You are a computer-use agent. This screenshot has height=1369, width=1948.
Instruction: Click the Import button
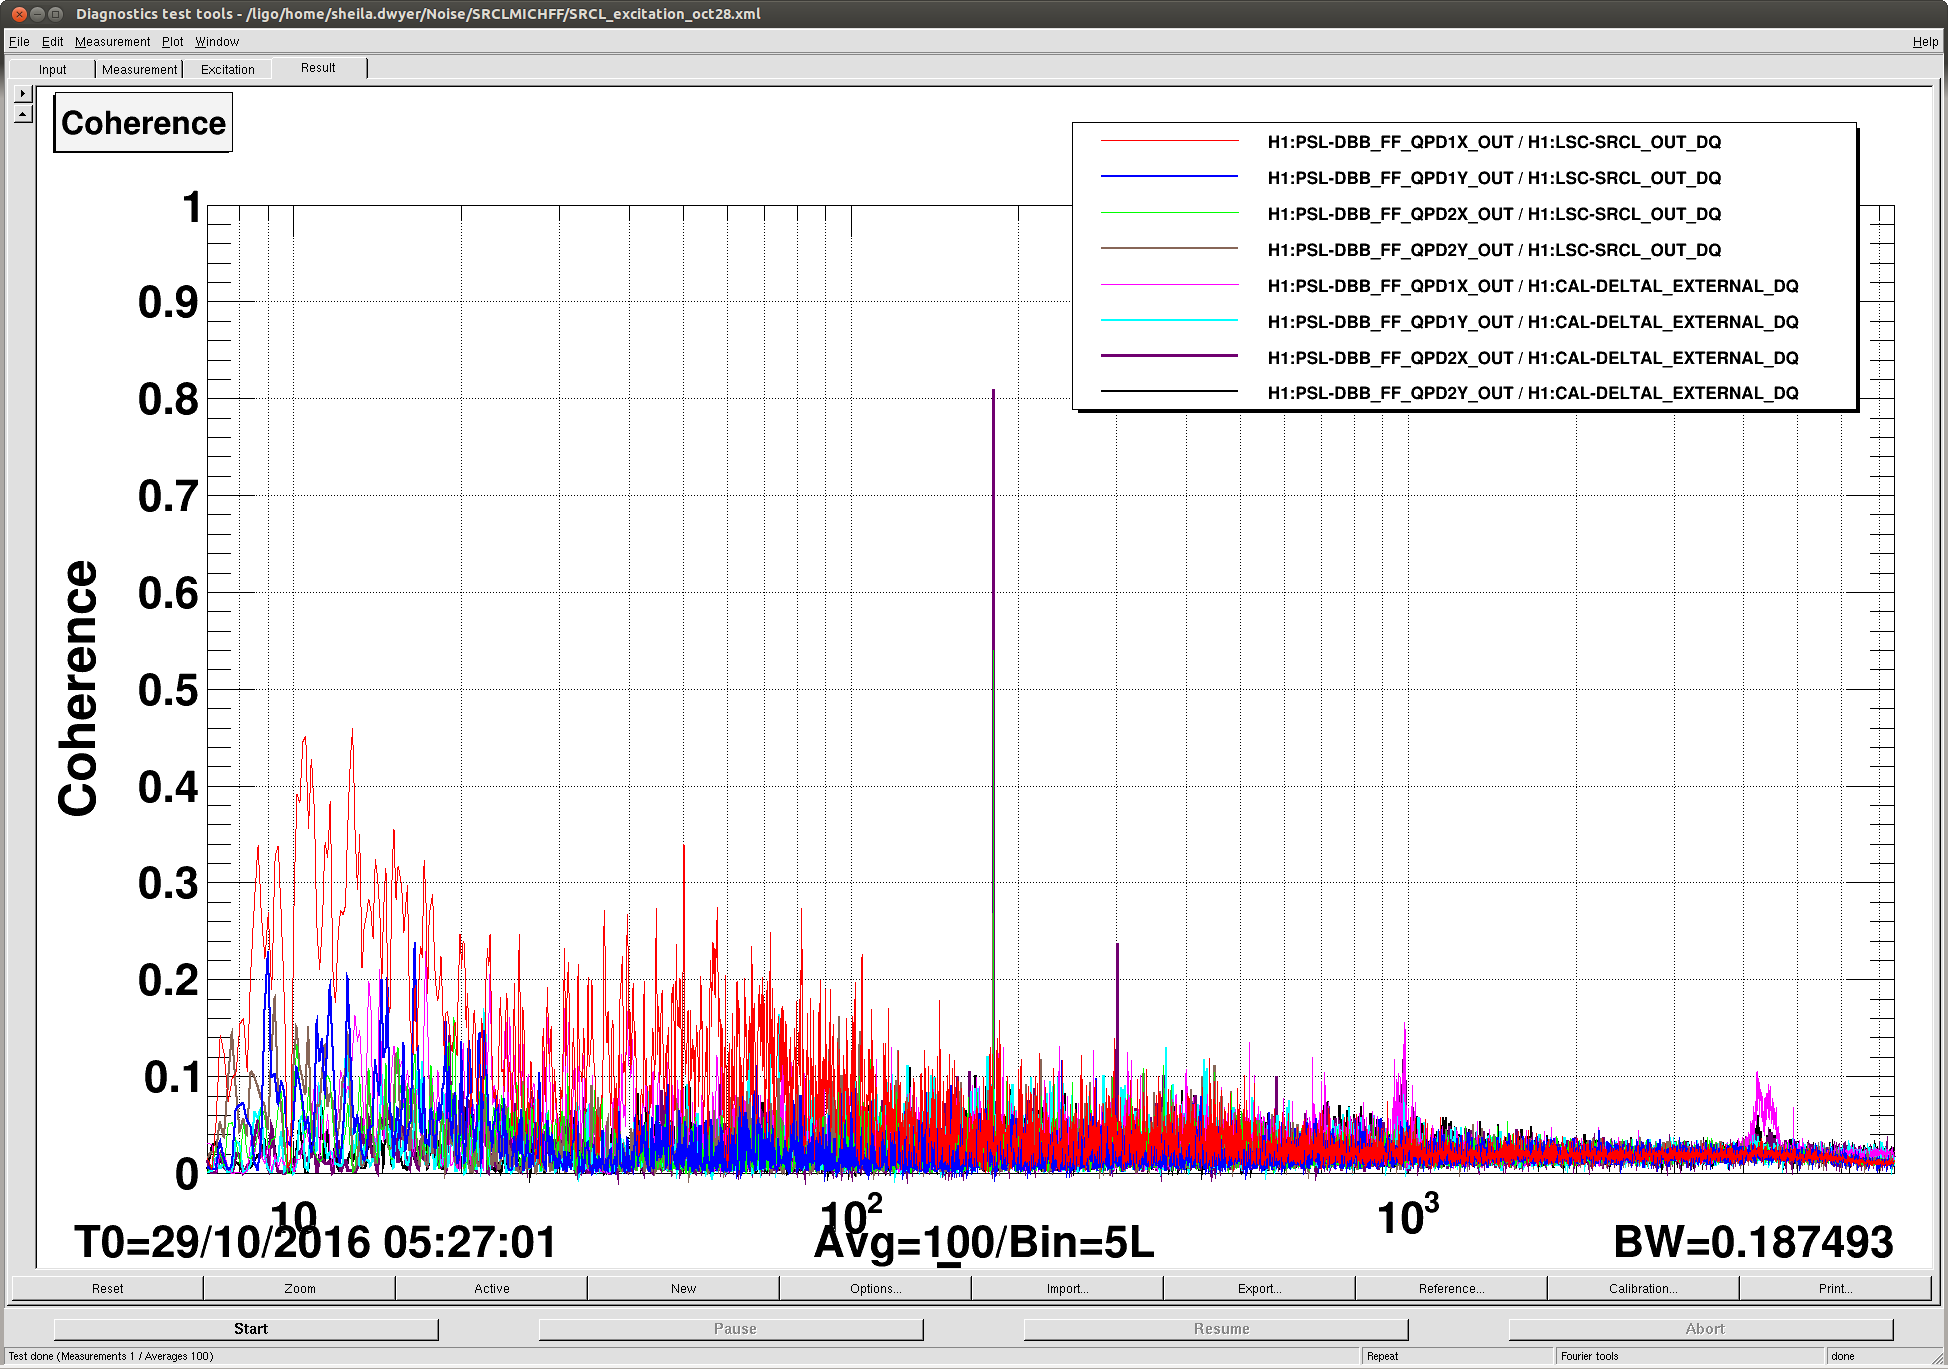[x=1067, y=1288]
